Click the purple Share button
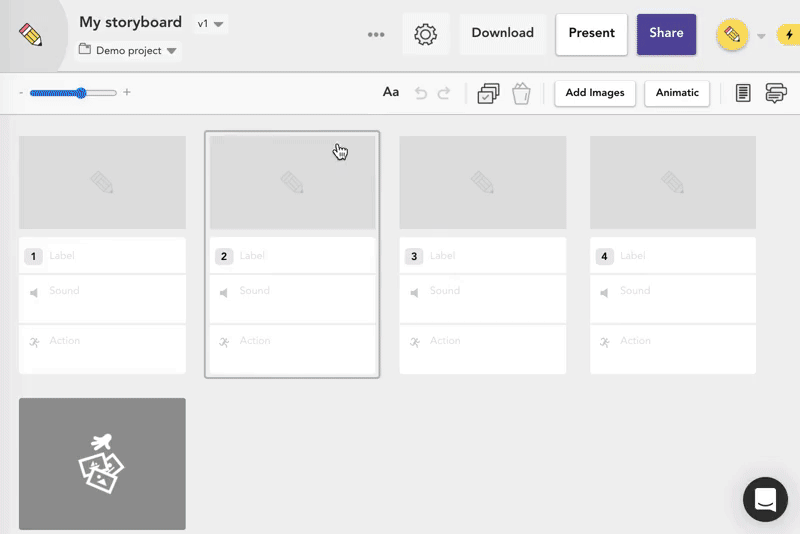 (x=666, y=33)
